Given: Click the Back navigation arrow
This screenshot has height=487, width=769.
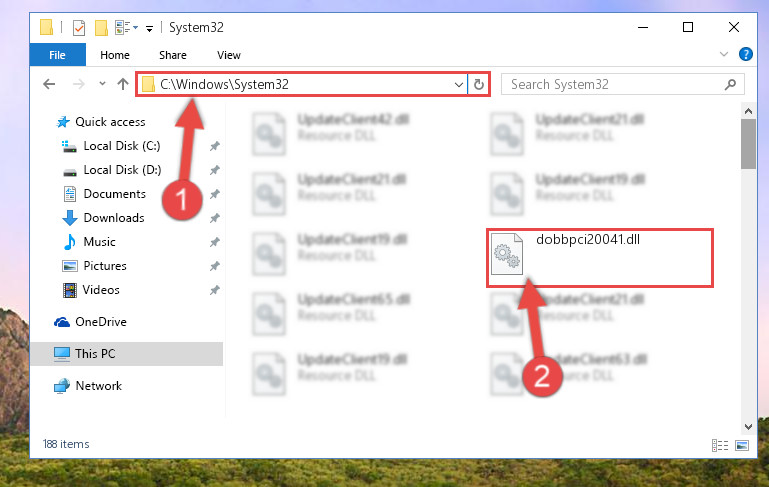Looking at the screenshot, I should [x=49, y=84].
